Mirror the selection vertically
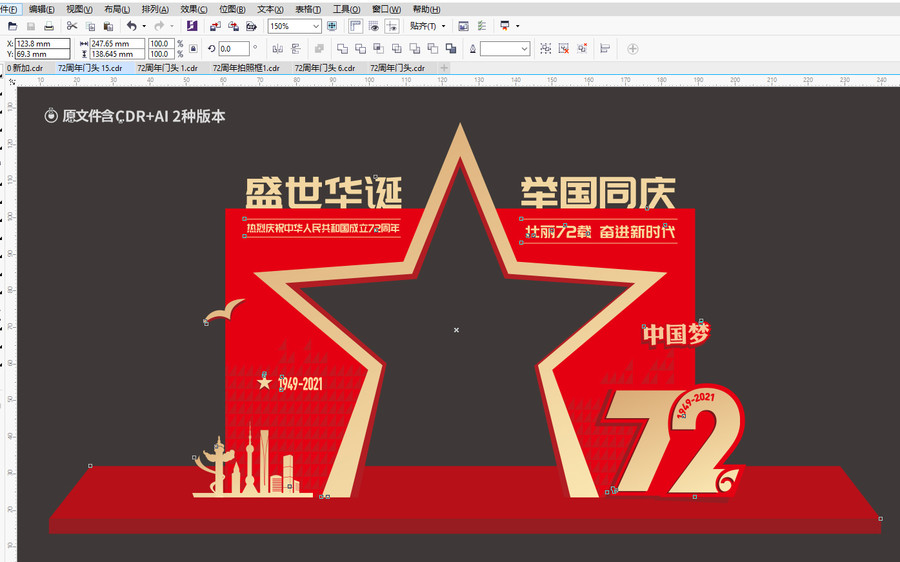The width and height of the screenshot is (900, 562). (296, 49)
